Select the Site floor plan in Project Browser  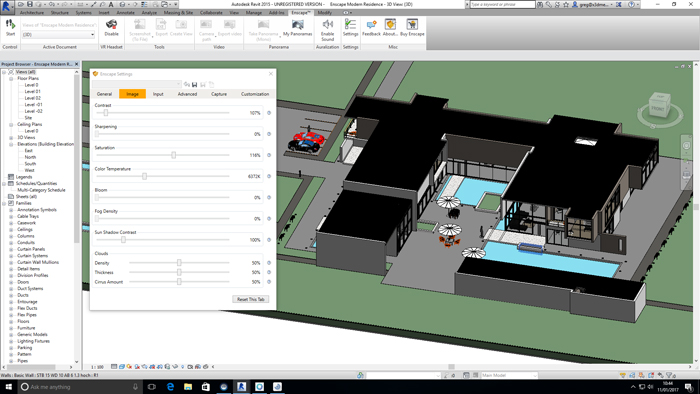point(28,118)
